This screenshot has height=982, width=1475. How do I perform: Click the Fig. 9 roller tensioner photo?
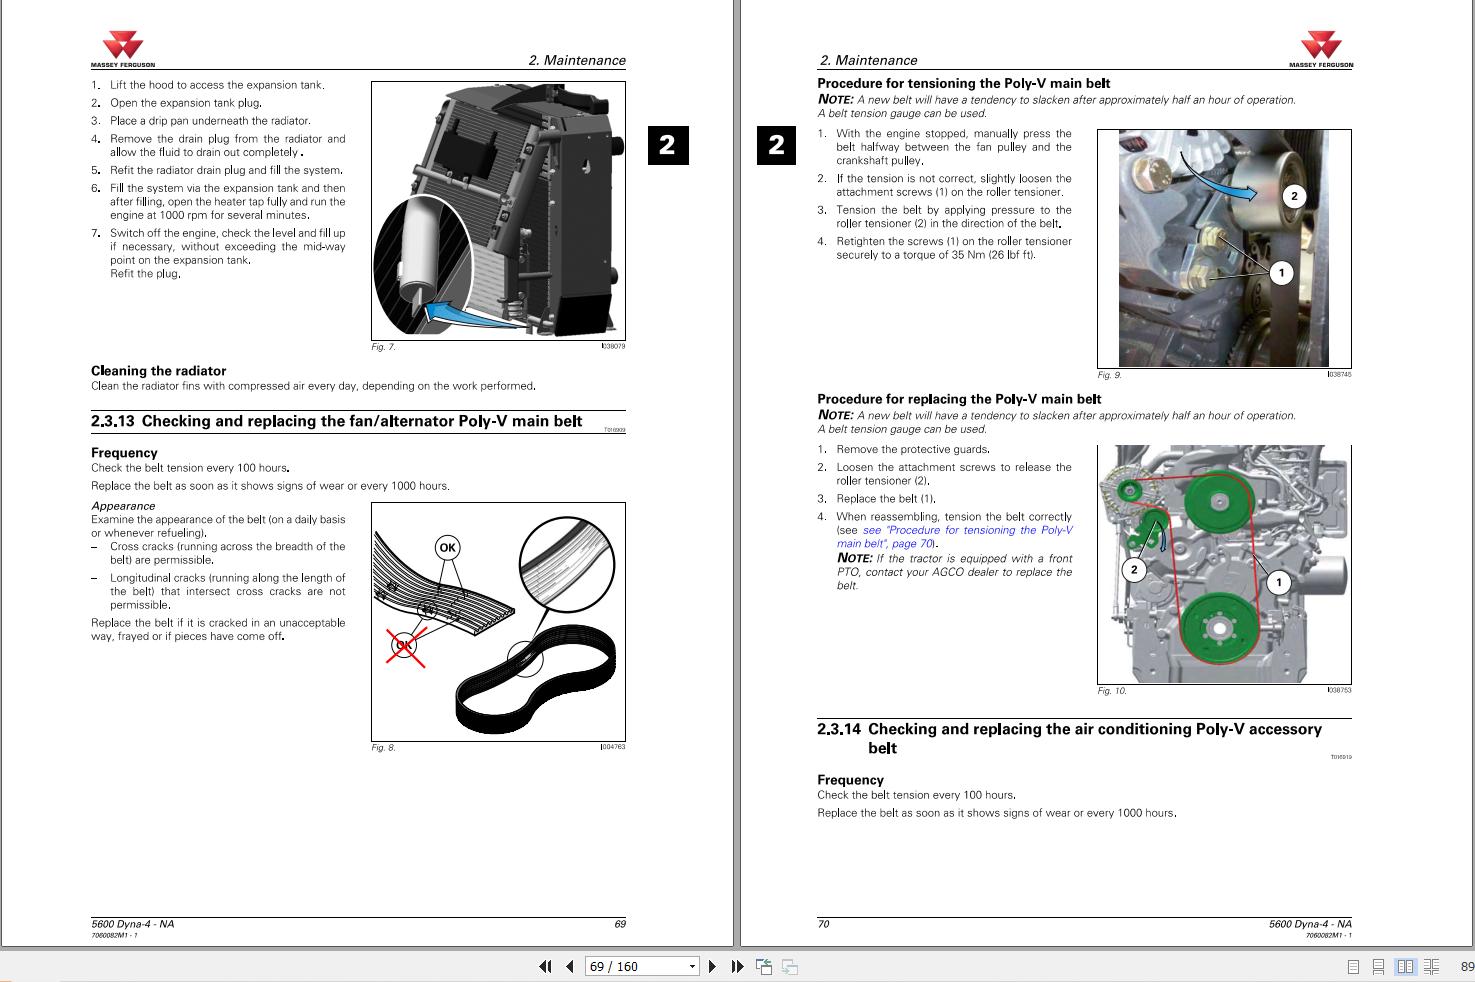tap(1223, 248)
